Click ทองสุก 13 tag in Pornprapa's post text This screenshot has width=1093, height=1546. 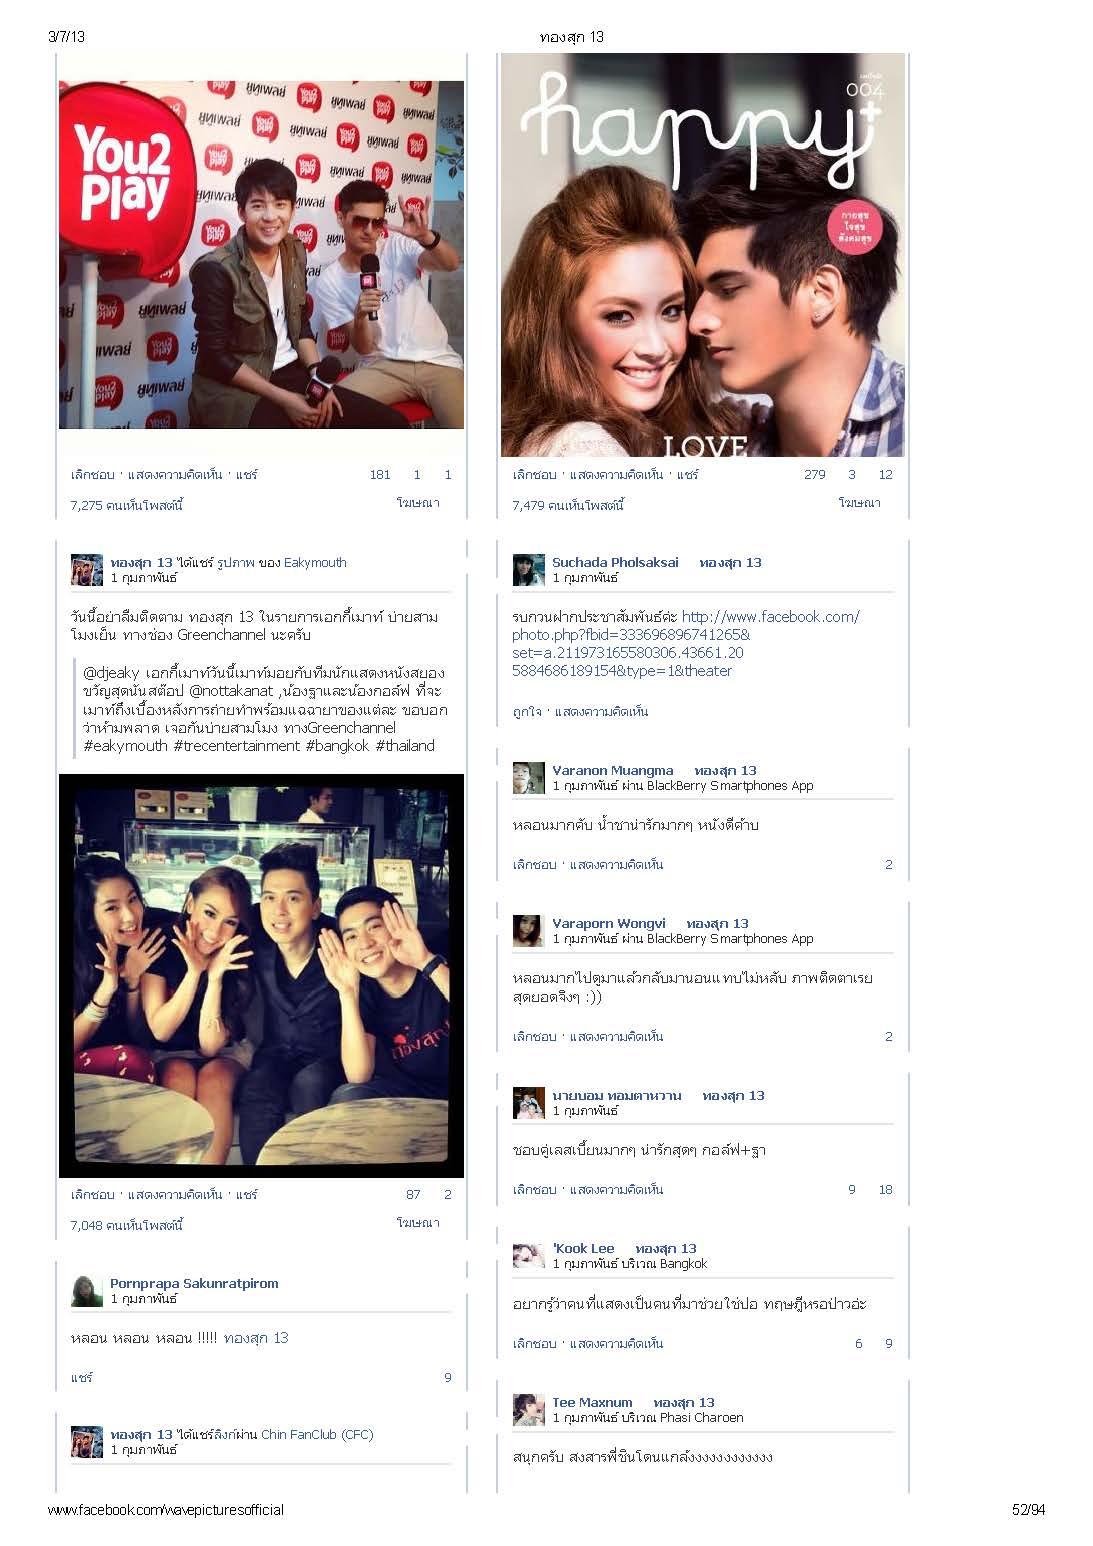click(256, 1338)
